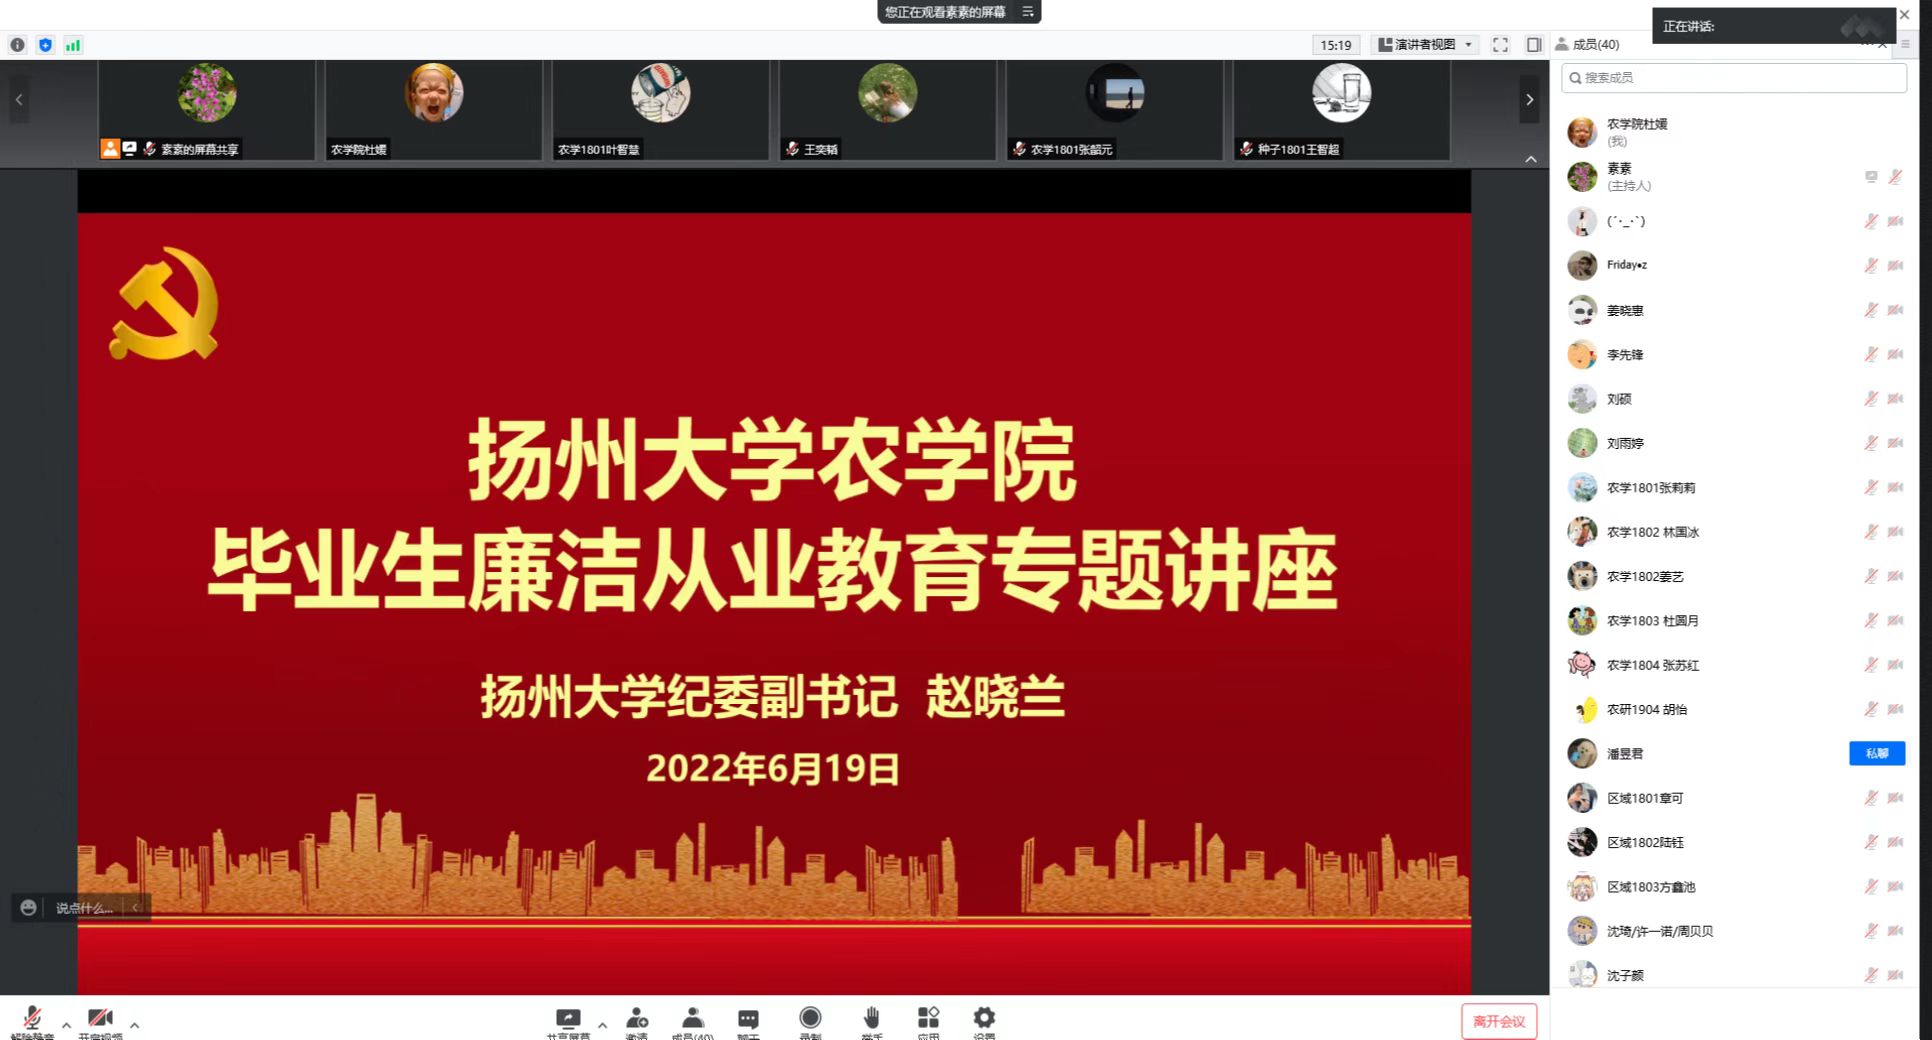Toggle the side panel layout icon
The height and width of the screenshot is (1040, 1932).
coord(1534,45)
